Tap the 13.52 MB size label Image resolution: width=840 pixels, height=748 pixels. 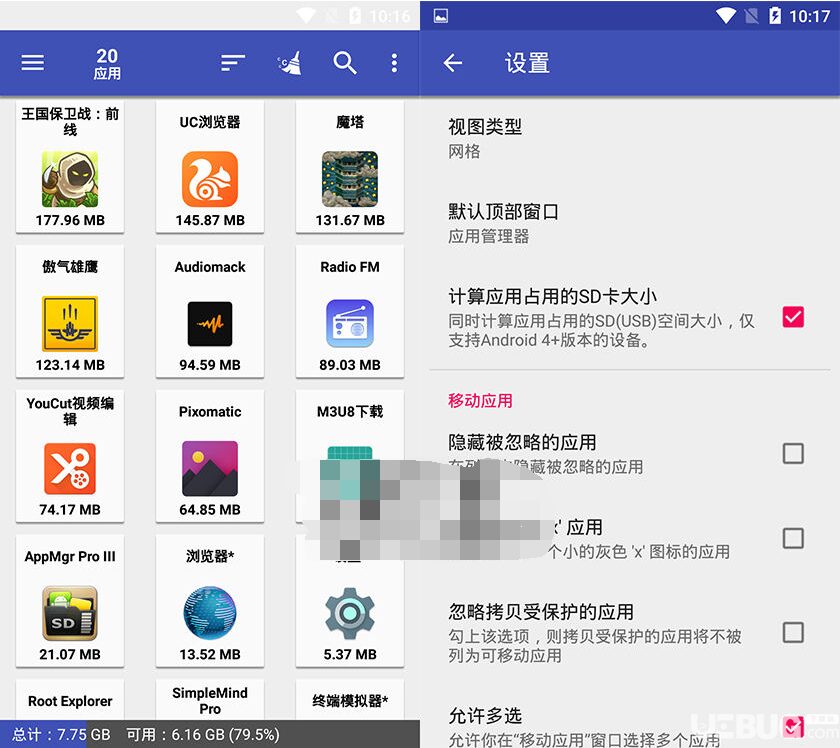click(x=210, y=654)
